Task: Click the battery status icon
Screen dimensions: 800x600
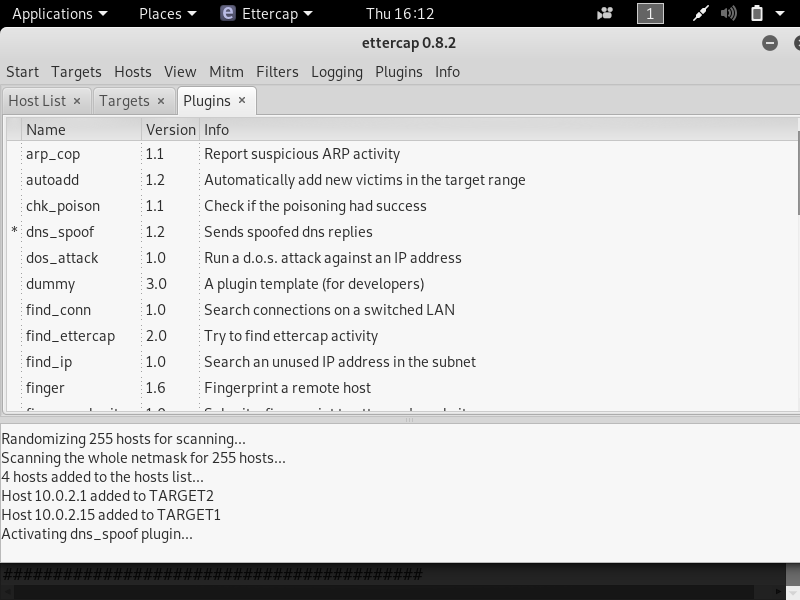Action: (757, 14)
